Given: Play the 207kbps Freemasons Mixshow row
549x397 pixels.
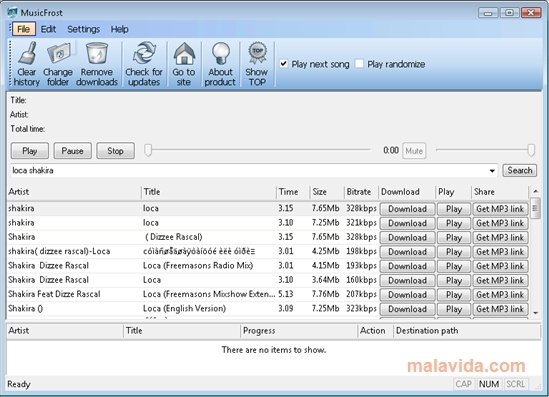Looking at the screenshot, I should [x=454, y=295].
